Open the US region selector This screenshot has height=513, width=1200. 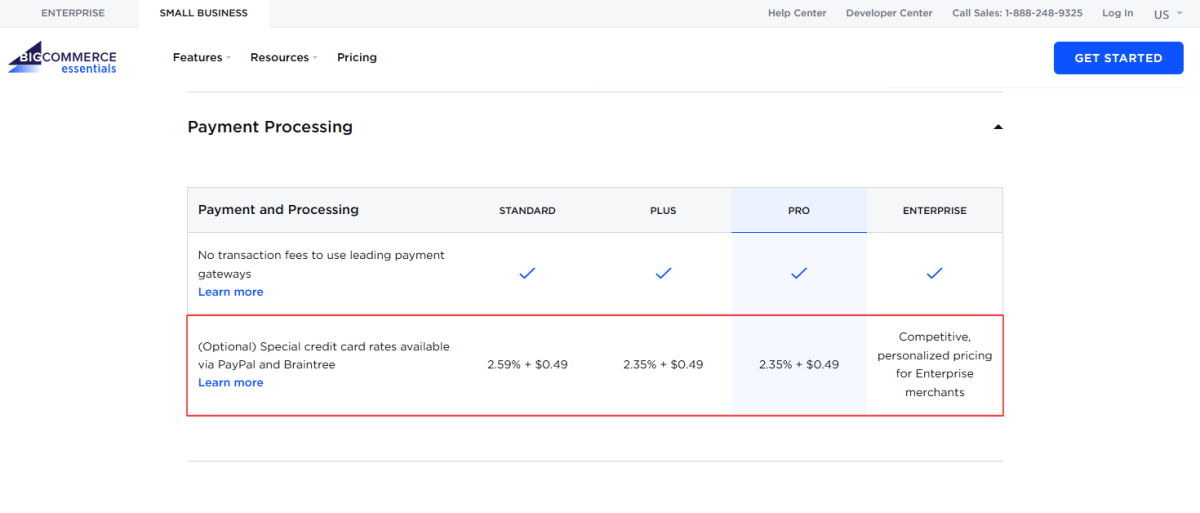1166,14
